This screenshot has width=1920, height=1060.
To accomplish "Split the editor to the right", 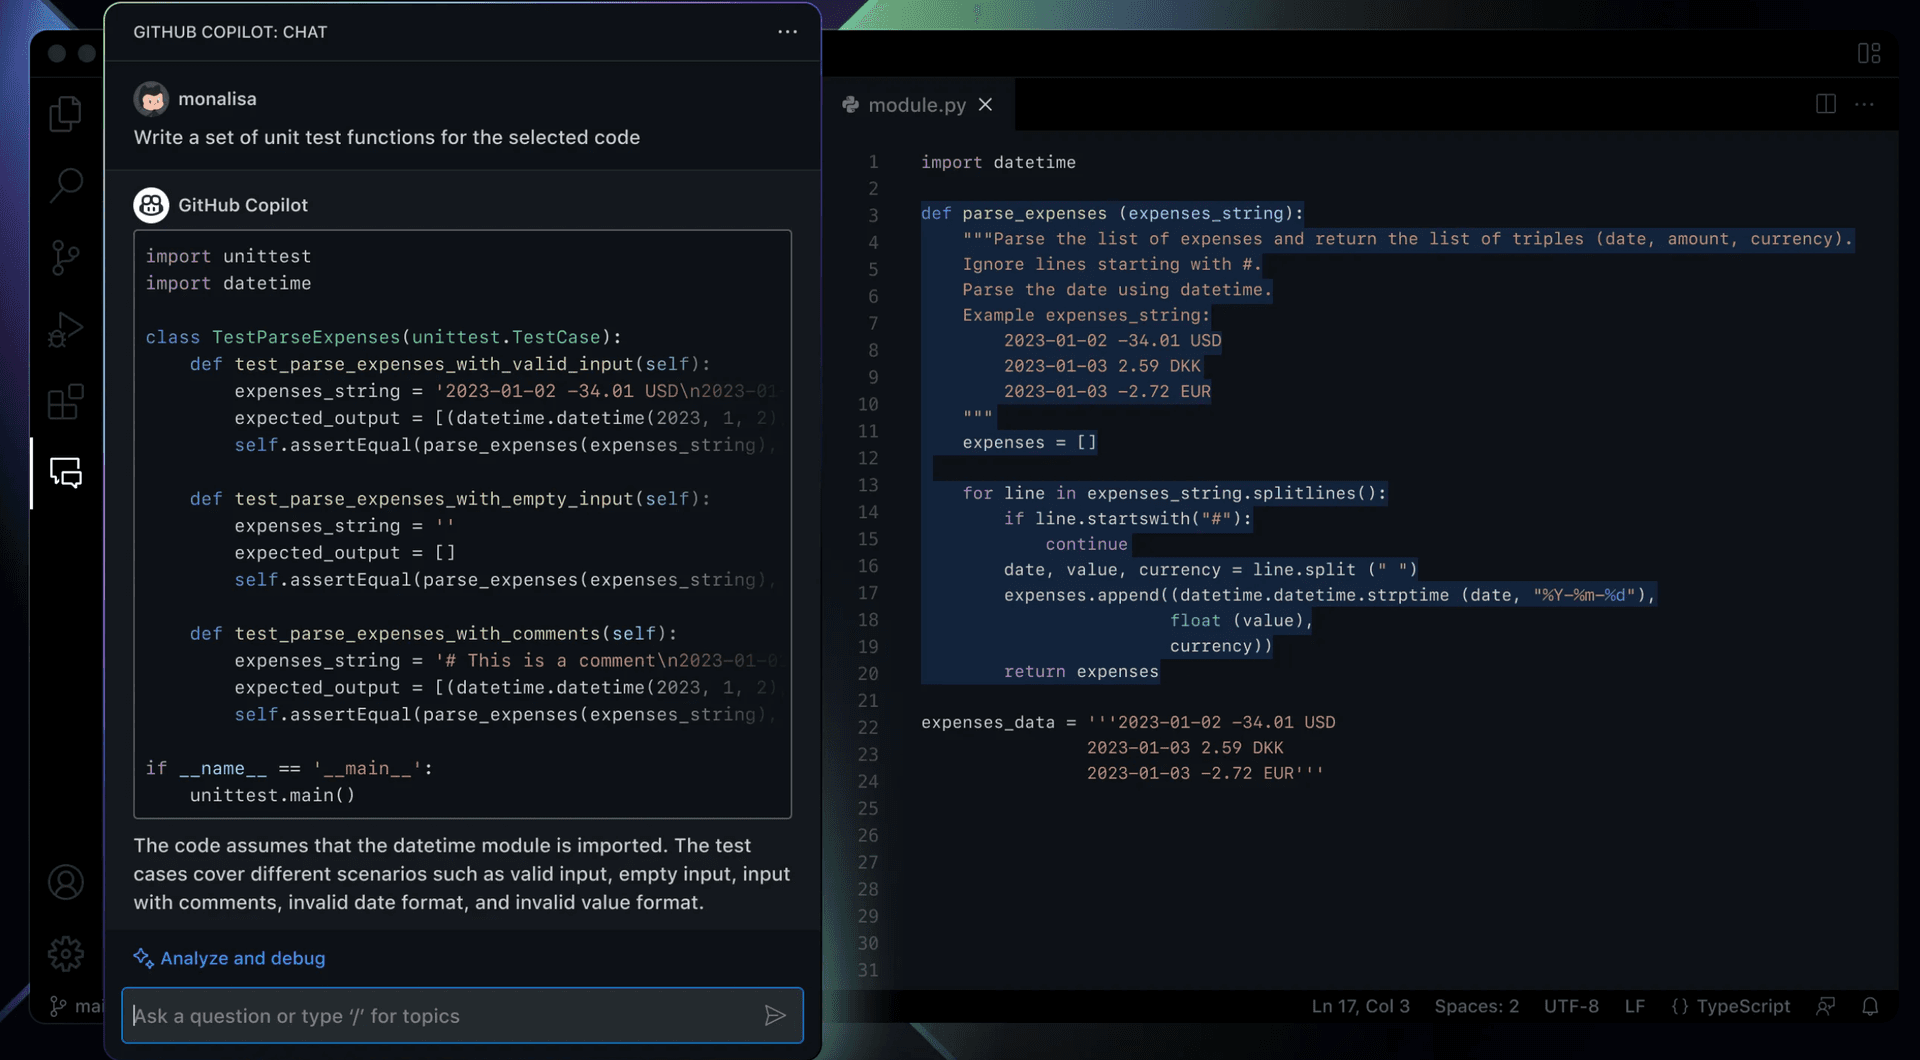I will click(1826, 104).
